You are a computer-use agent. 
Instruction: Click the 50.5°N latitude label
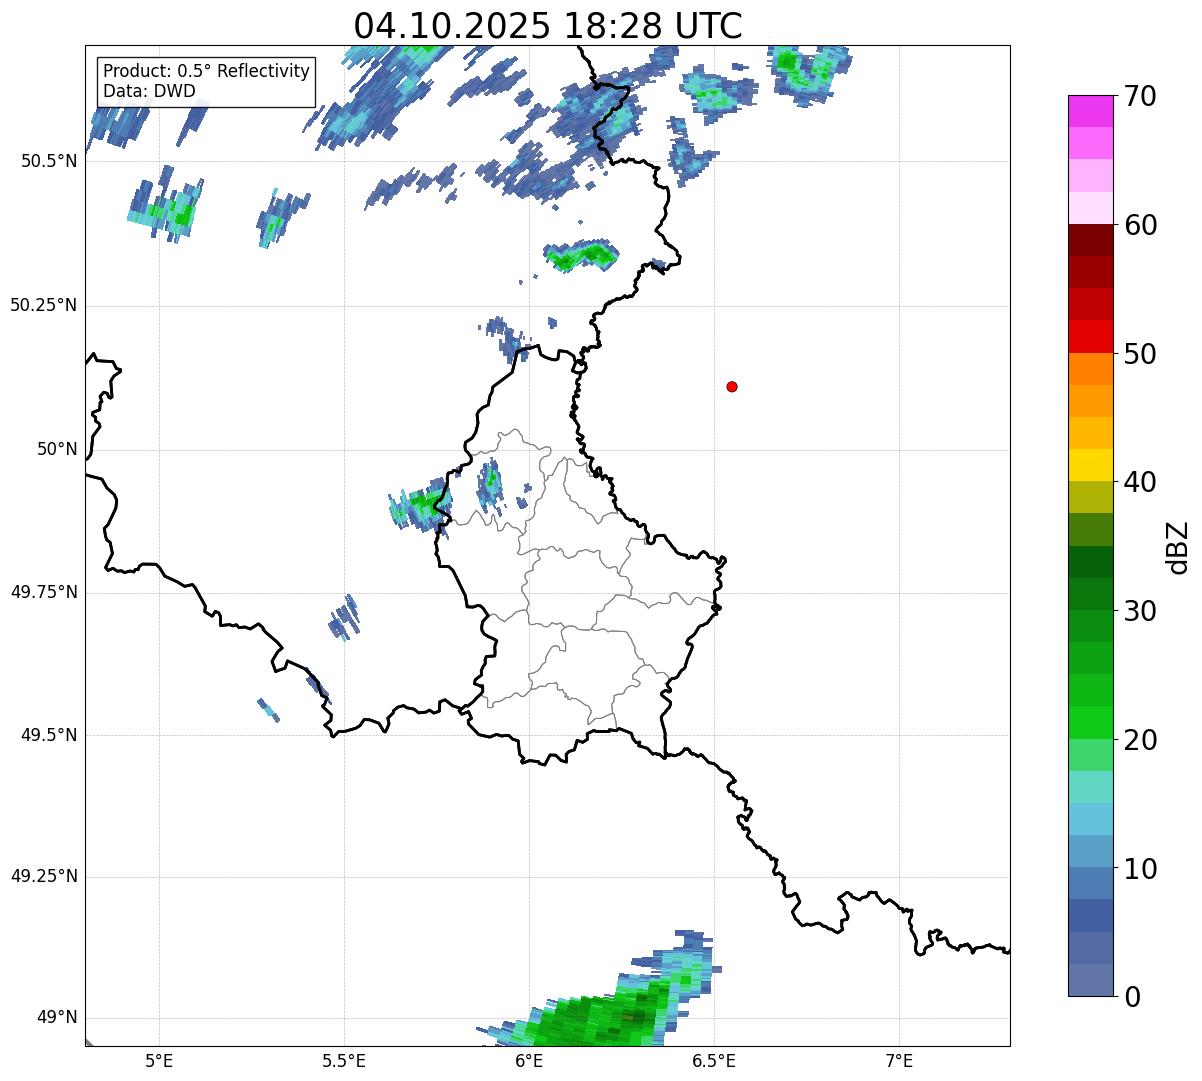(x=49, y=161)
